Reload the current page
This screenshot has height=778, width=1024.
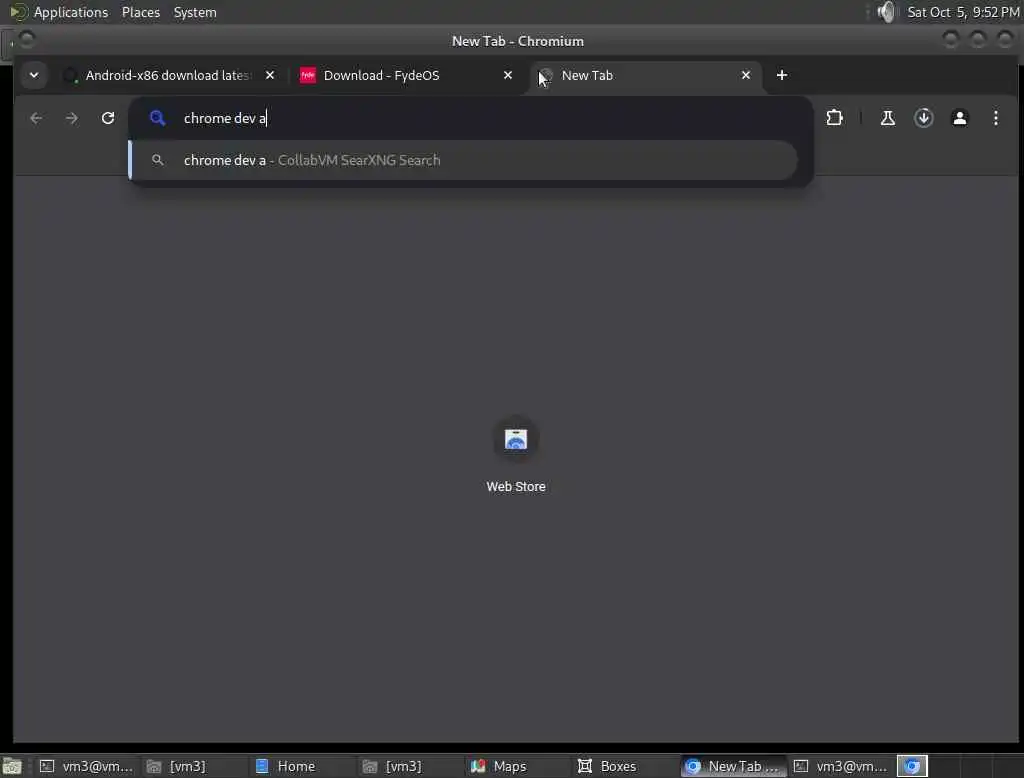coord(108,118)
